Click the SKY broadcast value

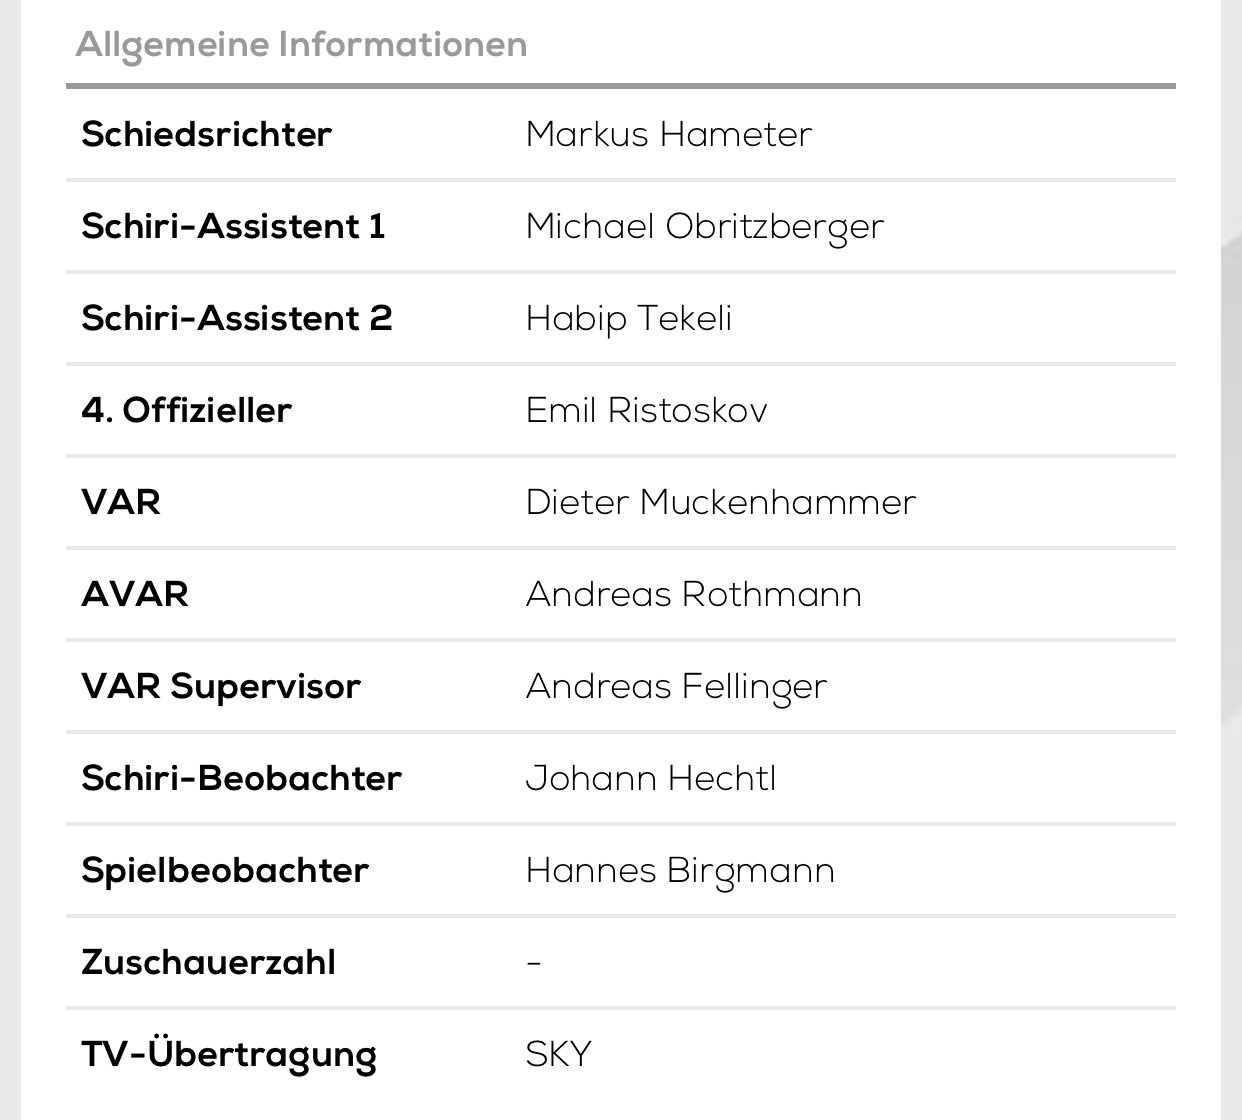(x=558, y=1054)
